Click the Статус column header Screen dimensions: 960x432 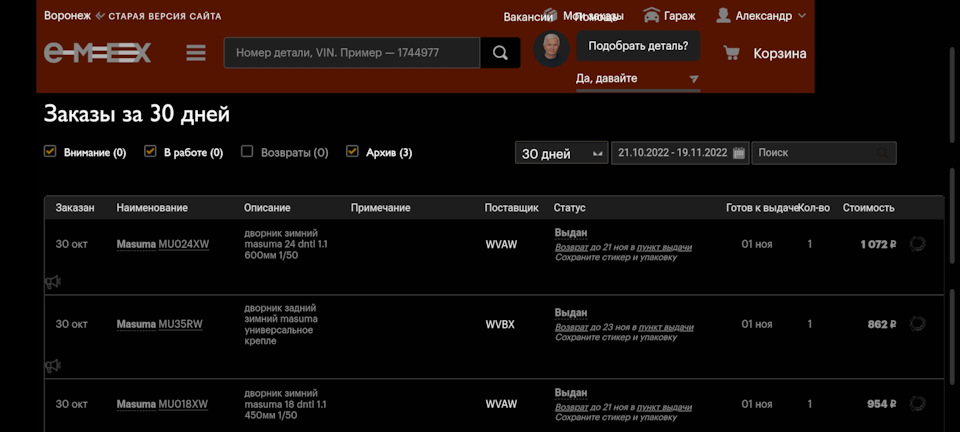coord(569,208)
